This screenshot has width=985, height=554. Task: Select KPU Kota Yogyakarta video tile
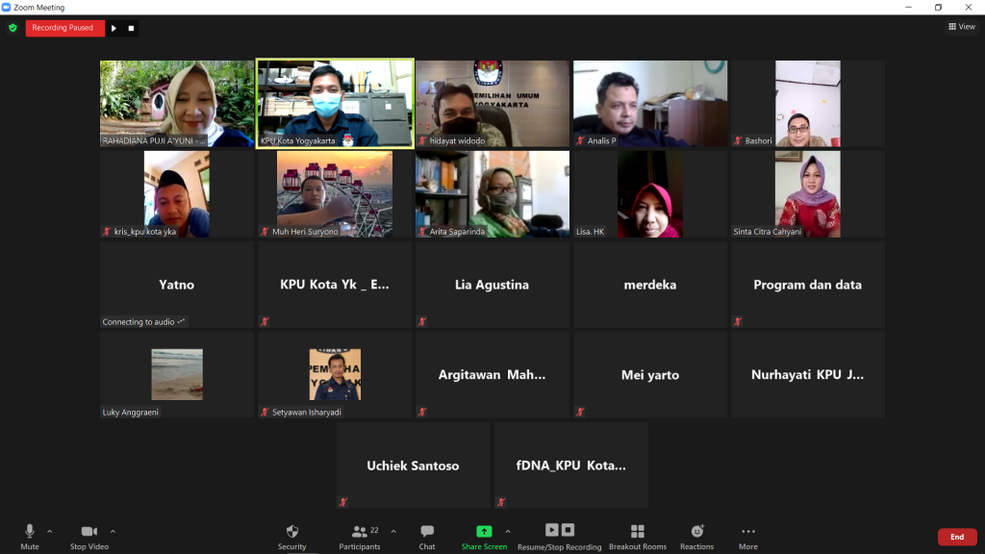tap(335, 103)
